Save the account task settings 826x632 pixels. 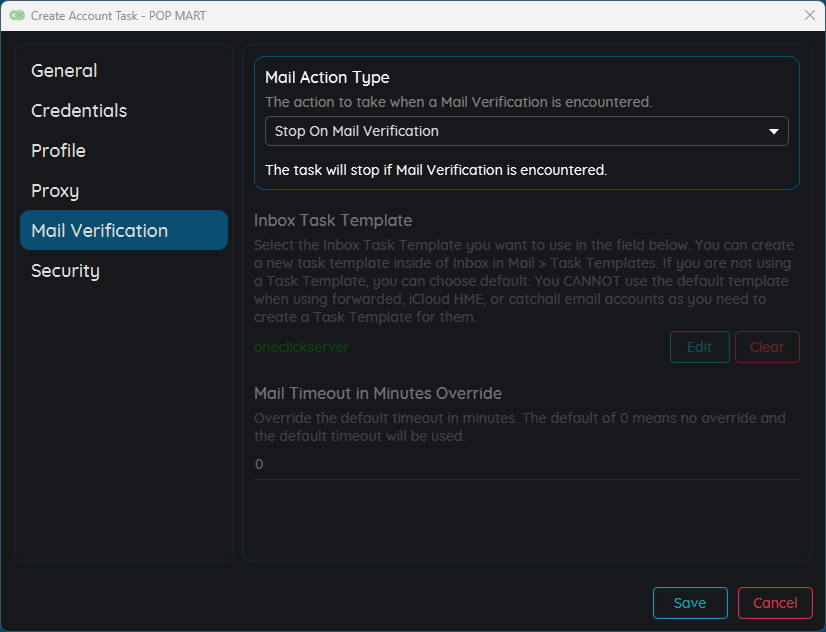click(x=690, y=603)
